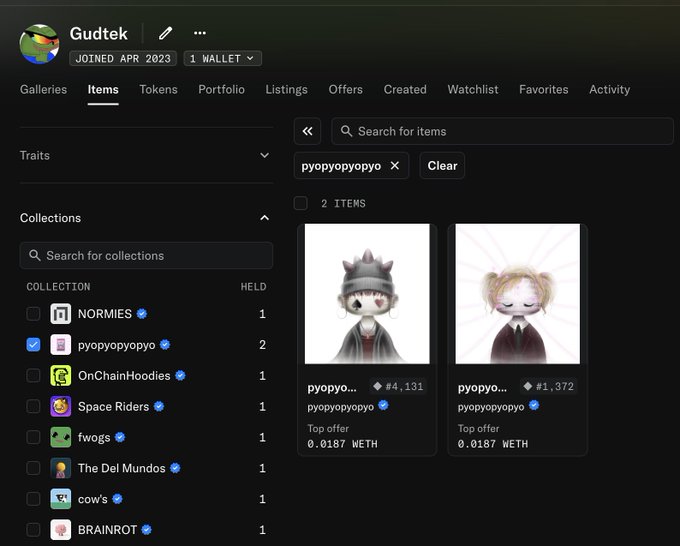The image size is (680, 546).
Task: Click The Del Mundos collection logo
Action: tap(61, 468)
